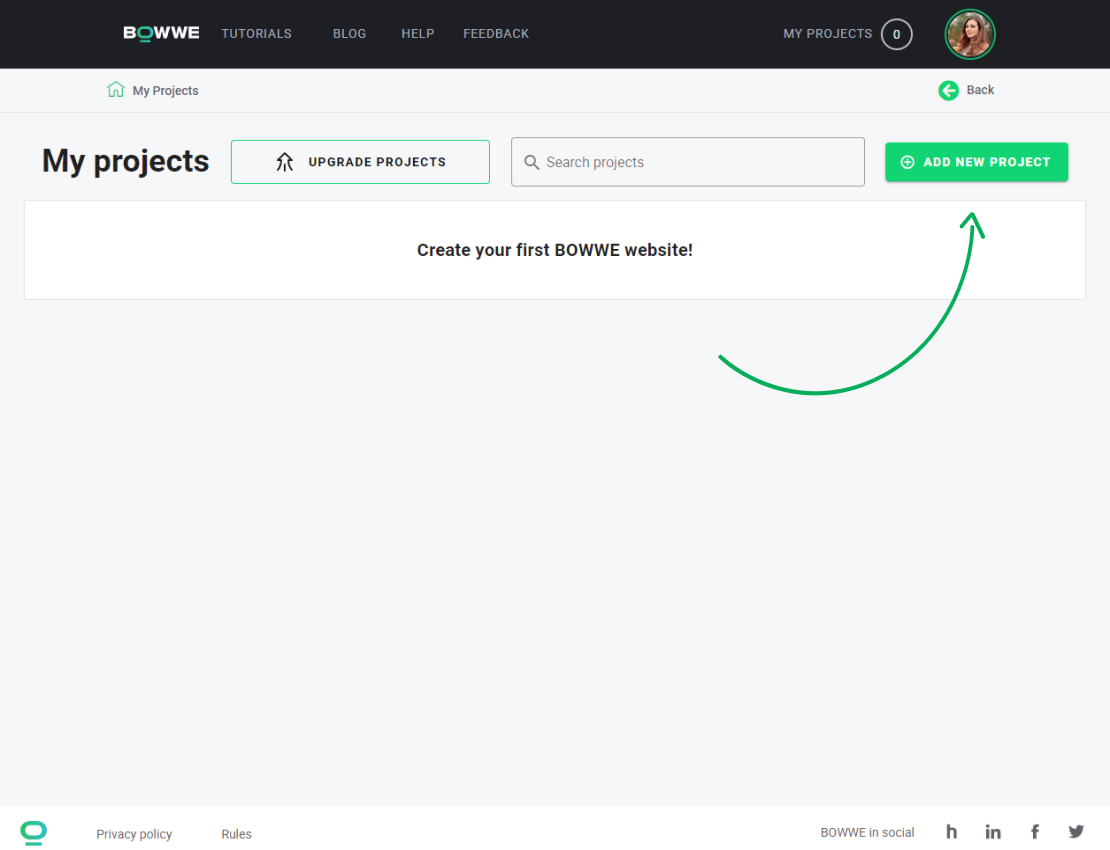Open the Feedback menu item
Screen dimensions: 1110x850
[496, 33]
